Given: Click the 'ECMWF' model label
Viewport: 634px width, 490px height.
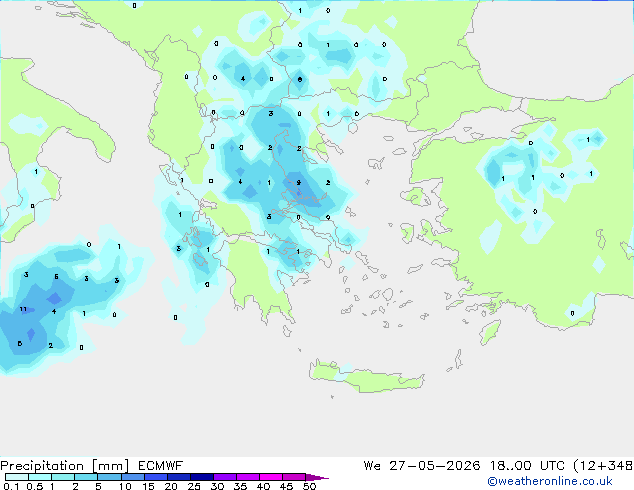Looking at the screenshot, I should 161,466.
